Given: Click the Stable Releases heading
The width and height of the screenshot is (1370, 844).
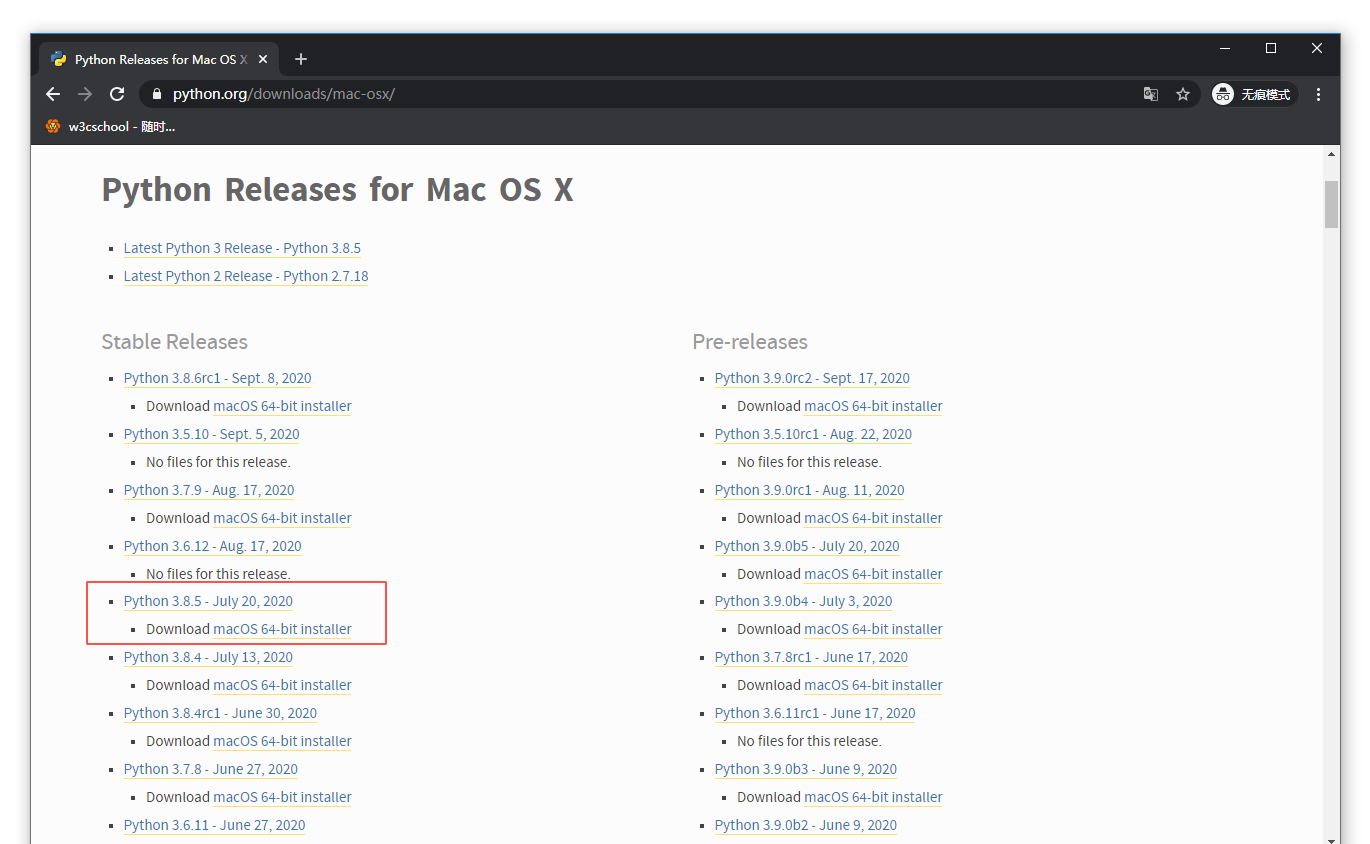Looking at the screenshot, I should 174,342.
